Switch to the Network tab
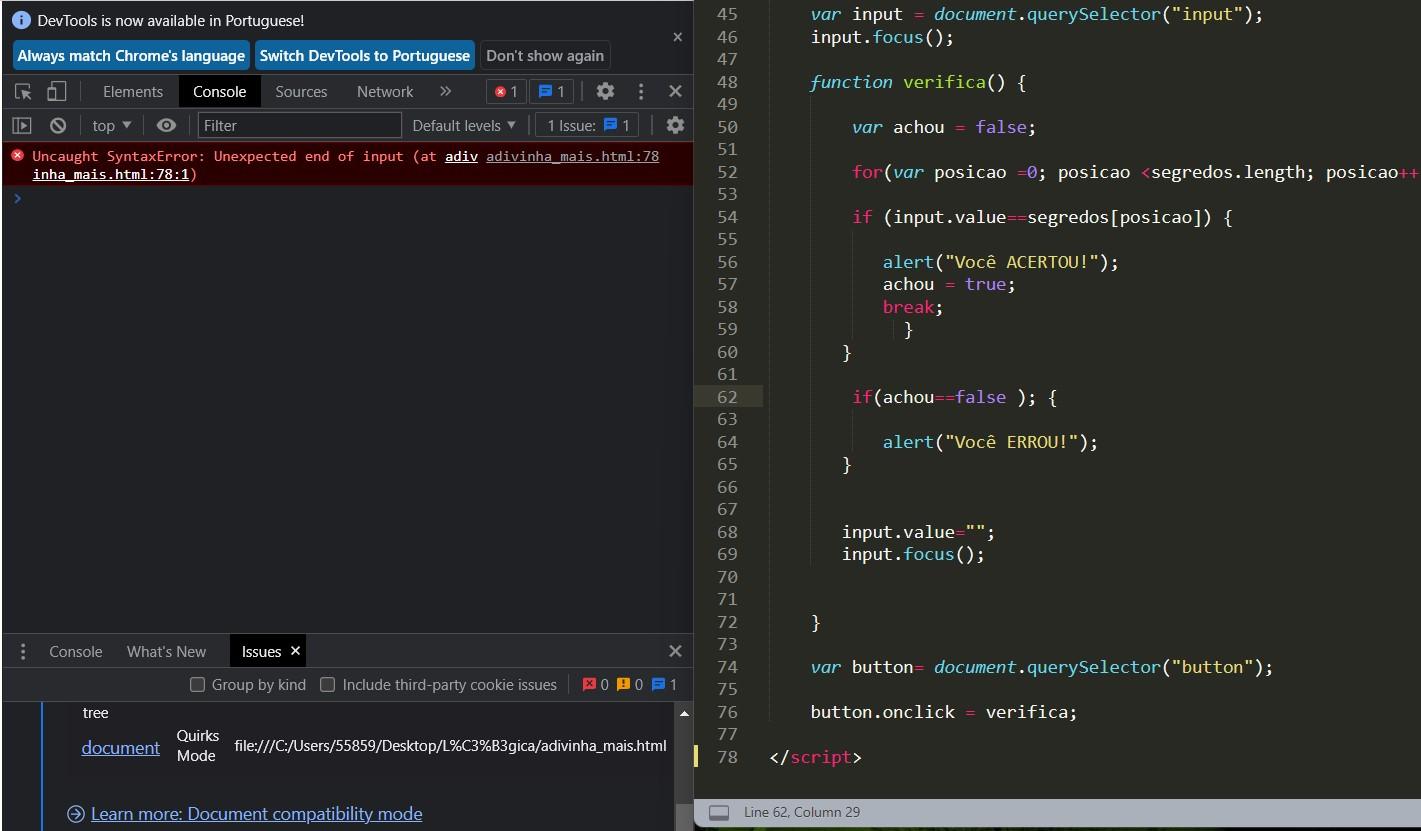Screen dimensions: 1421x831 (385, 91)
